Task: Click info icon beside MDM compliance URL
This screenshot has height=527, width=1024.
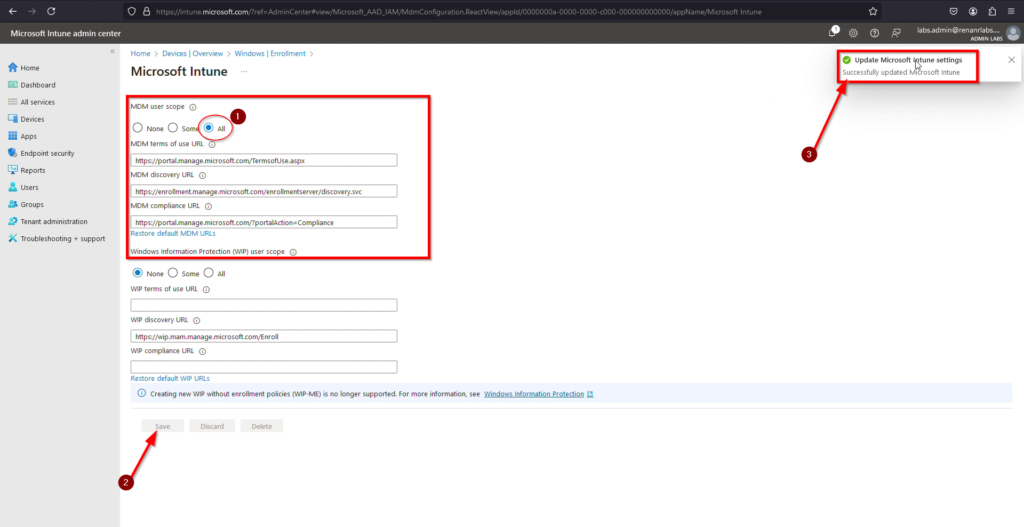Action: [x=208, y=206]
